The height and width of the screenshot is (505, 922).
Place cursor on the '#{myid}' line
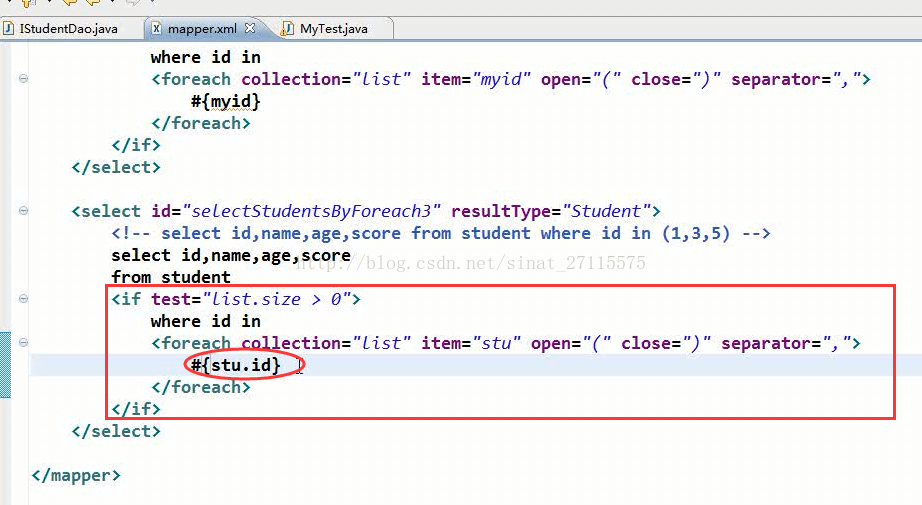(x=225, y=101)
